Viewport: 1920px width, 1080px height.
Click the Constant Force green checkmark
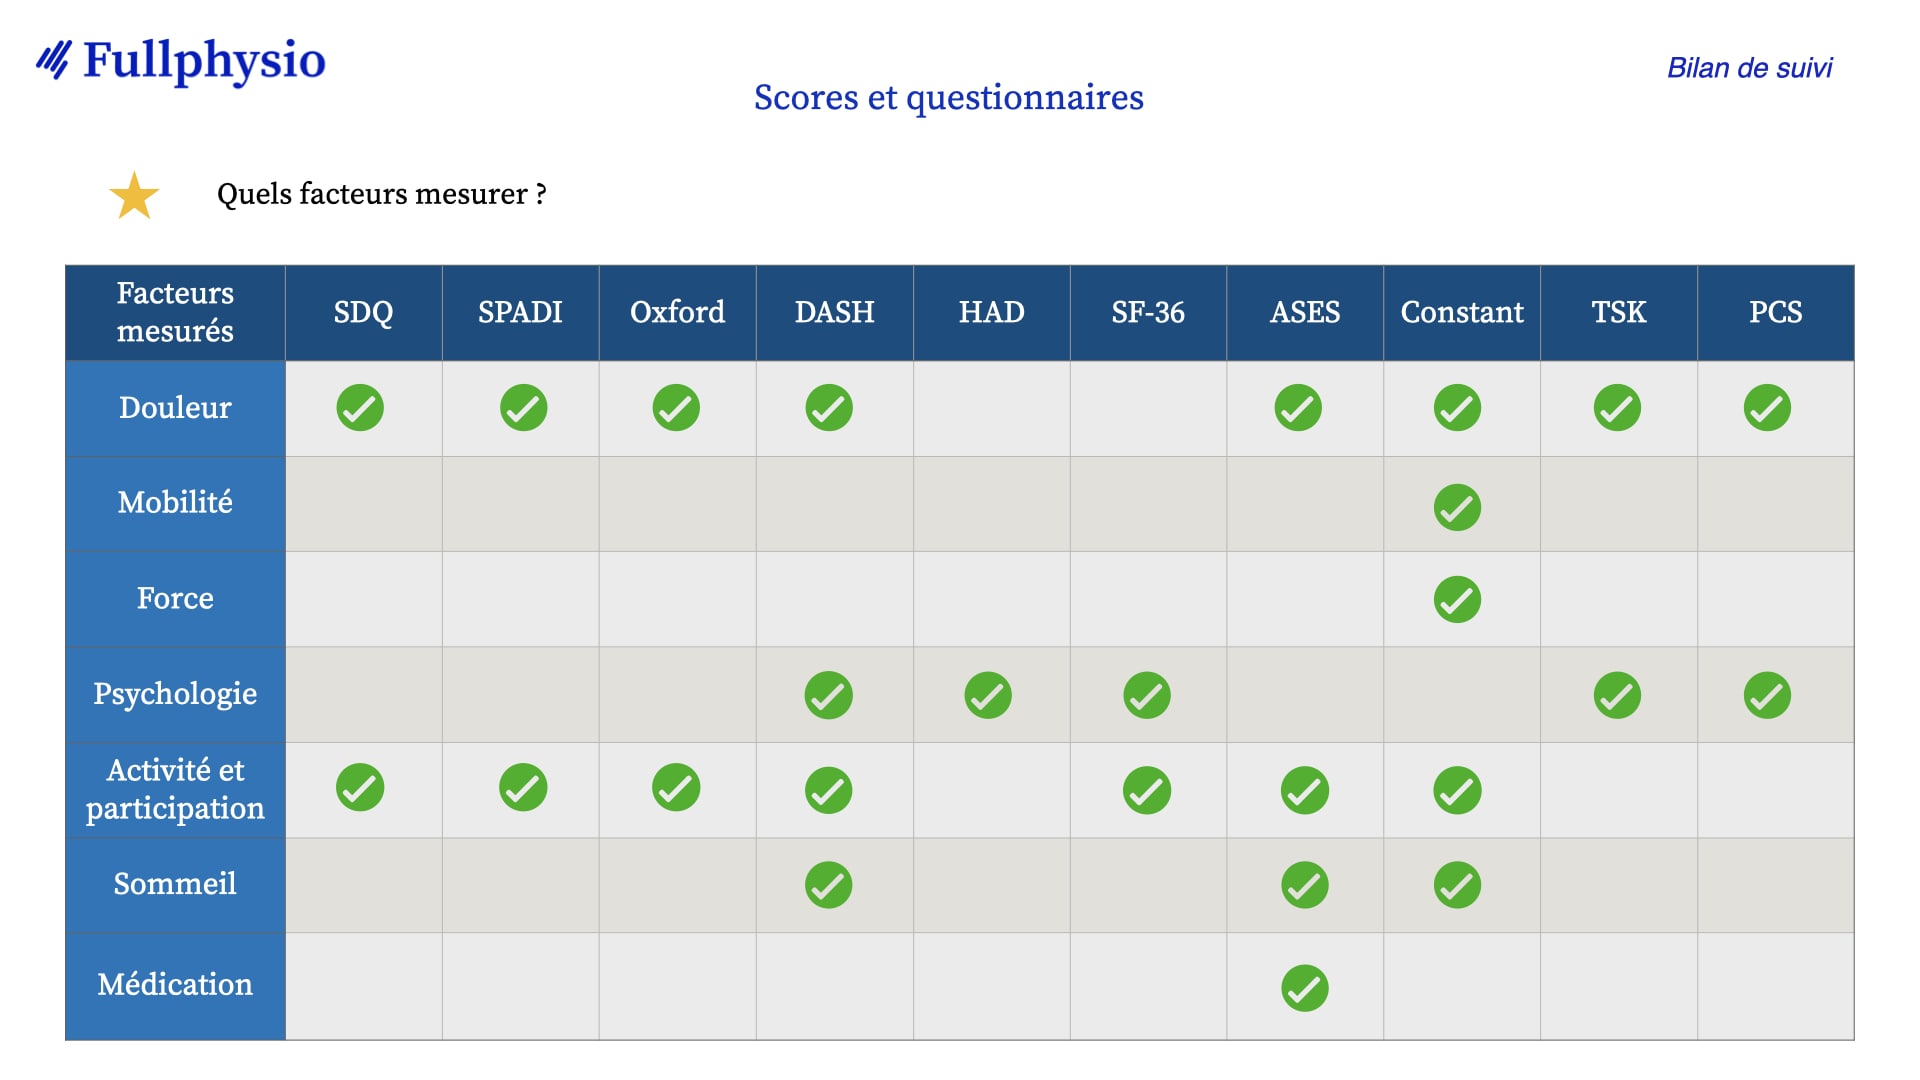(x=1457, y=600)
